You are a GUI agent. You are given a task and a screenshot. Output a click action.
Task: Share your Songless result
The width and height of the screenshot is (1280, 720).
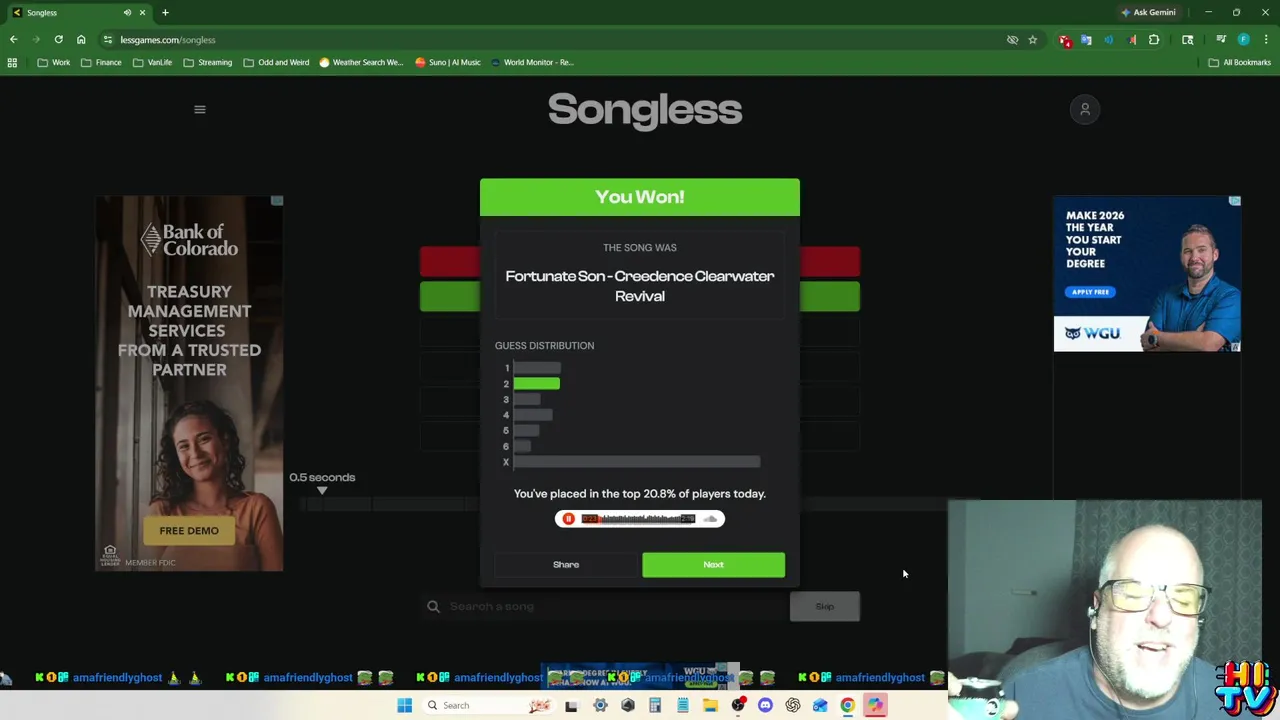[566, 565]
